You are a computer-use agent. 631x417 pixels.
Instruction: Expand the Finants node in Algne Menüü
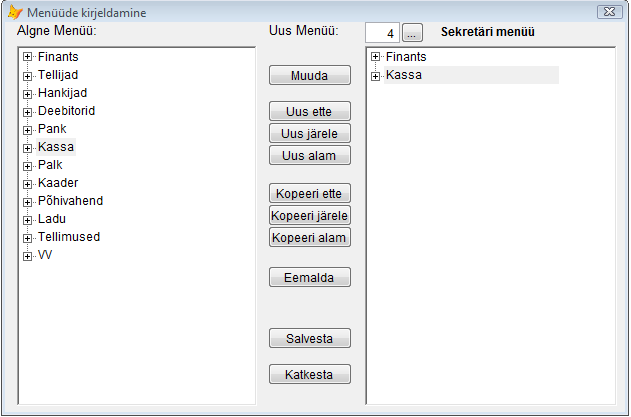coord(27,57)
